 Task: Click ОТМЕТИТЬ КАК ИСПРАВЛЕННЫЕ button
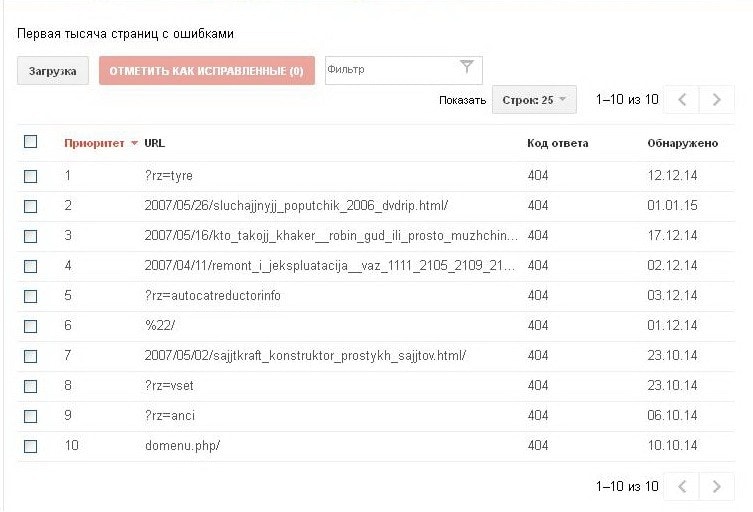(207, 71)
